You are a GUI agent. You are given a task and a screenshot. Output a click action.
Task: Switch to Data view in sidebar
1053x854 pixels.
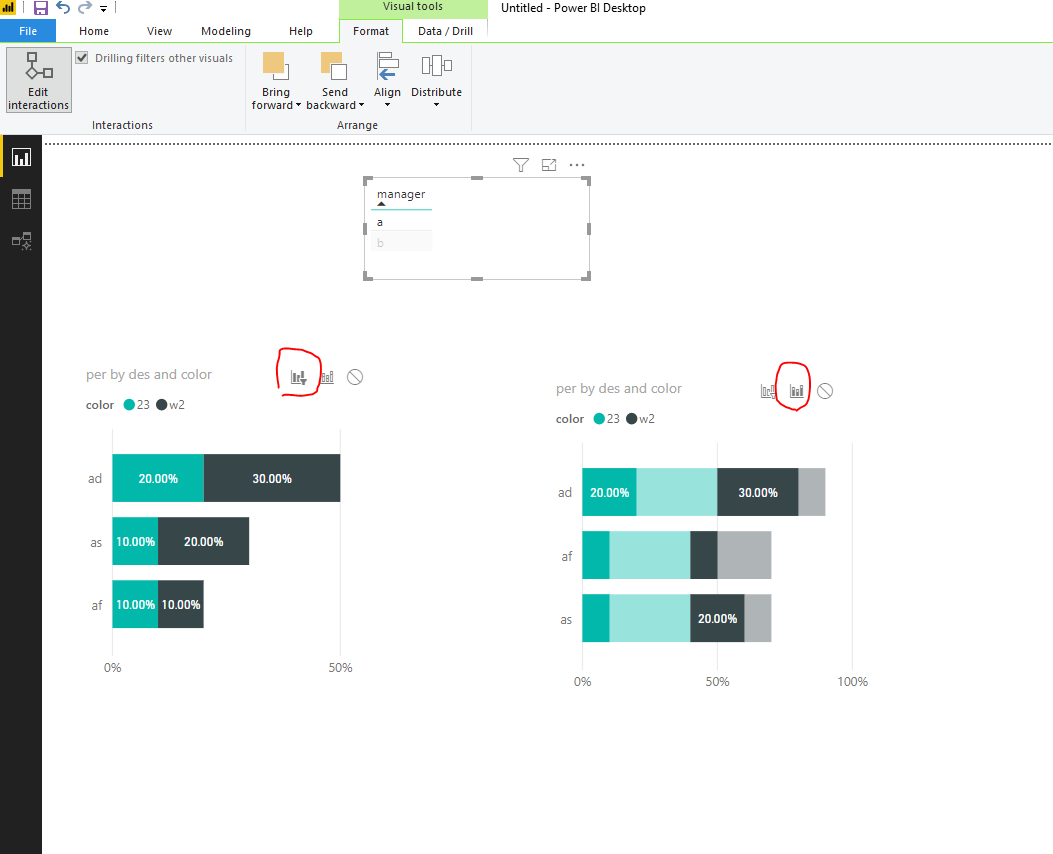pyautogui.click(x=21, y=199)
